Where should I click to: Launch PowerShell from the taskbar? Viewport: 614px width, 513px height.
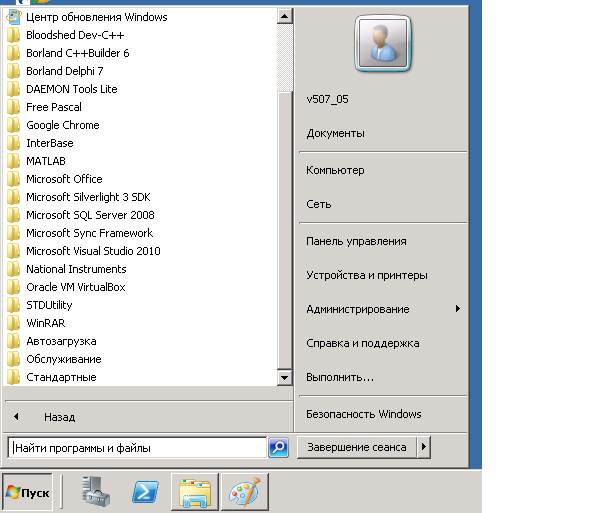point(145,492)
